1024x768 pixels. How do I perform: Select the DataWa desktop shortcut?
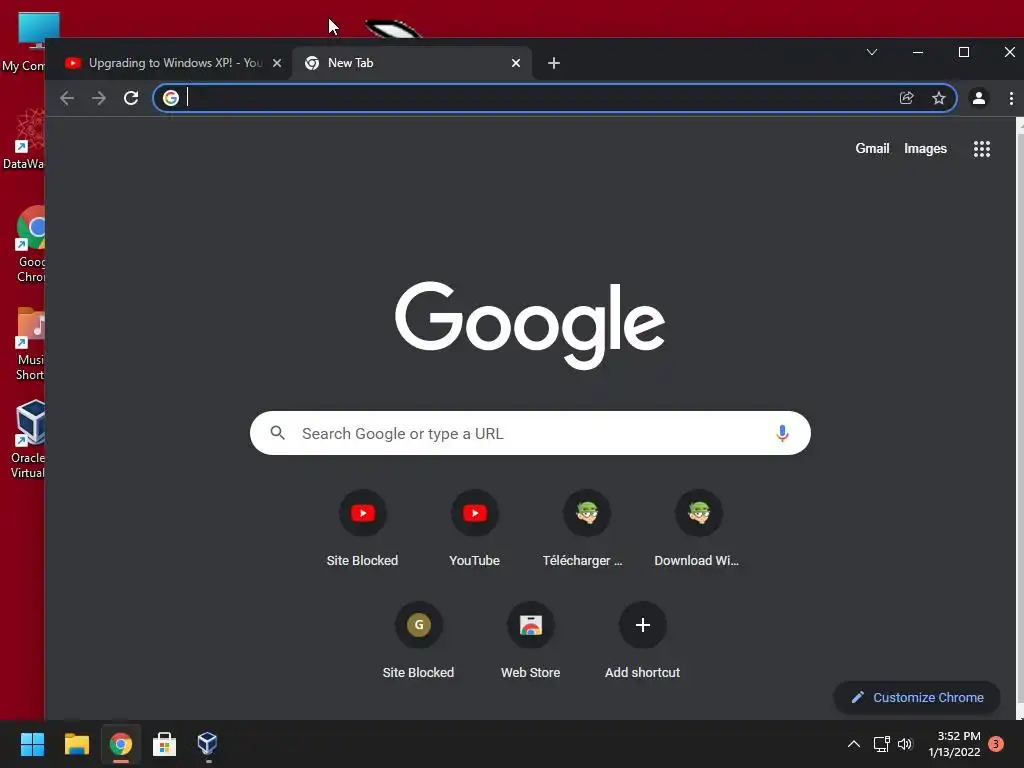click(x=25, y=139)
